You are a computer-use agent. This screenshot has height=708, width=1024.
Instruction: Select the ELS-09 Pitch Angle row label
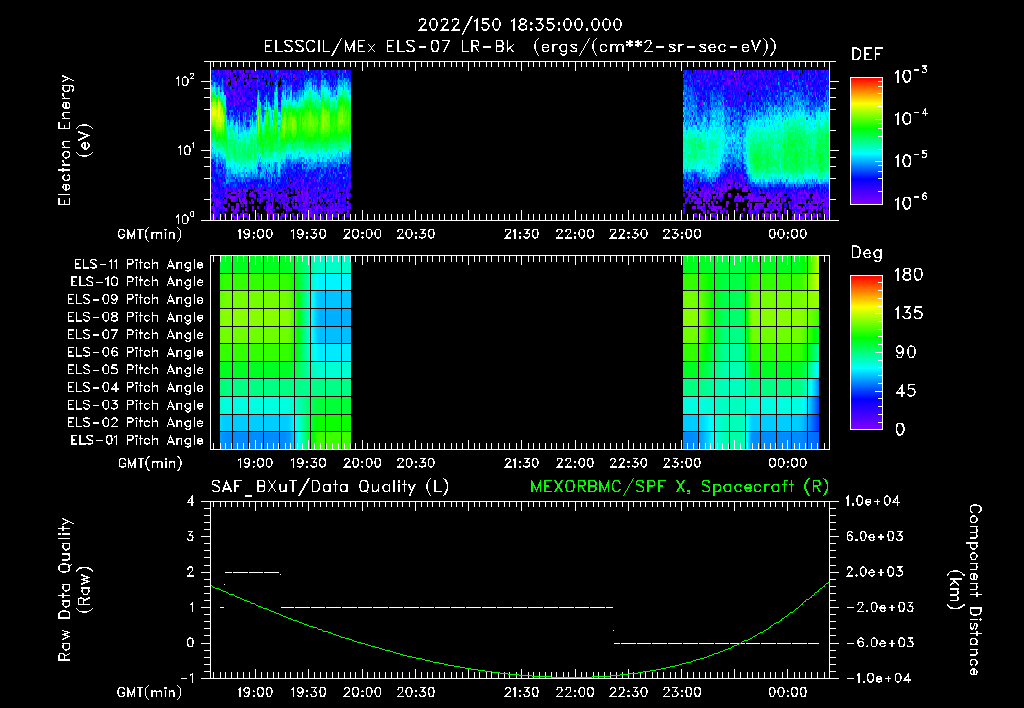coord(136,300)
